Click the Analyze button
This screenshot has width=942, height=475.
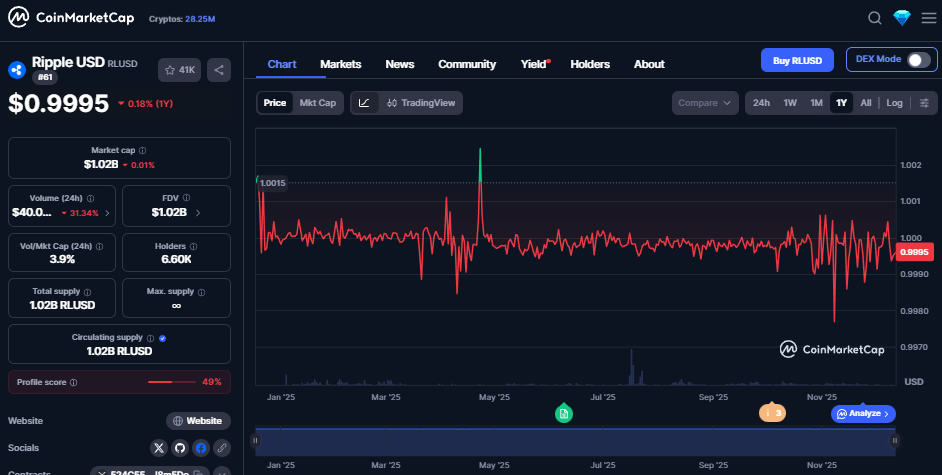[863, 413]
